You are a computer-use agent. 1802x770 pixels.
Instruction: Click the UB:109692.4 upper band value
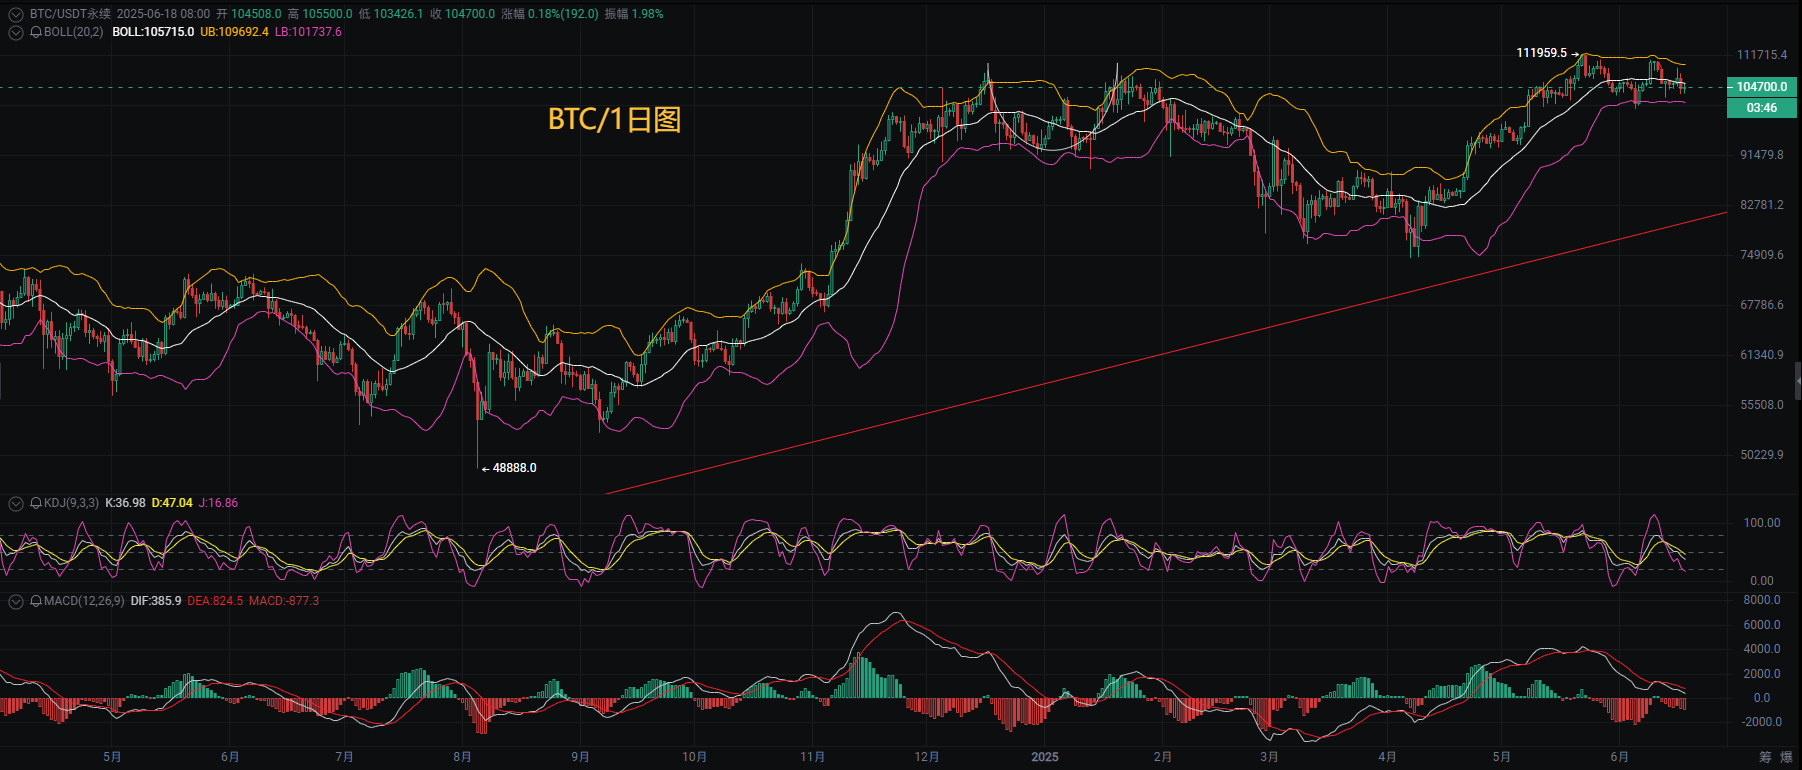click(234, 32)
